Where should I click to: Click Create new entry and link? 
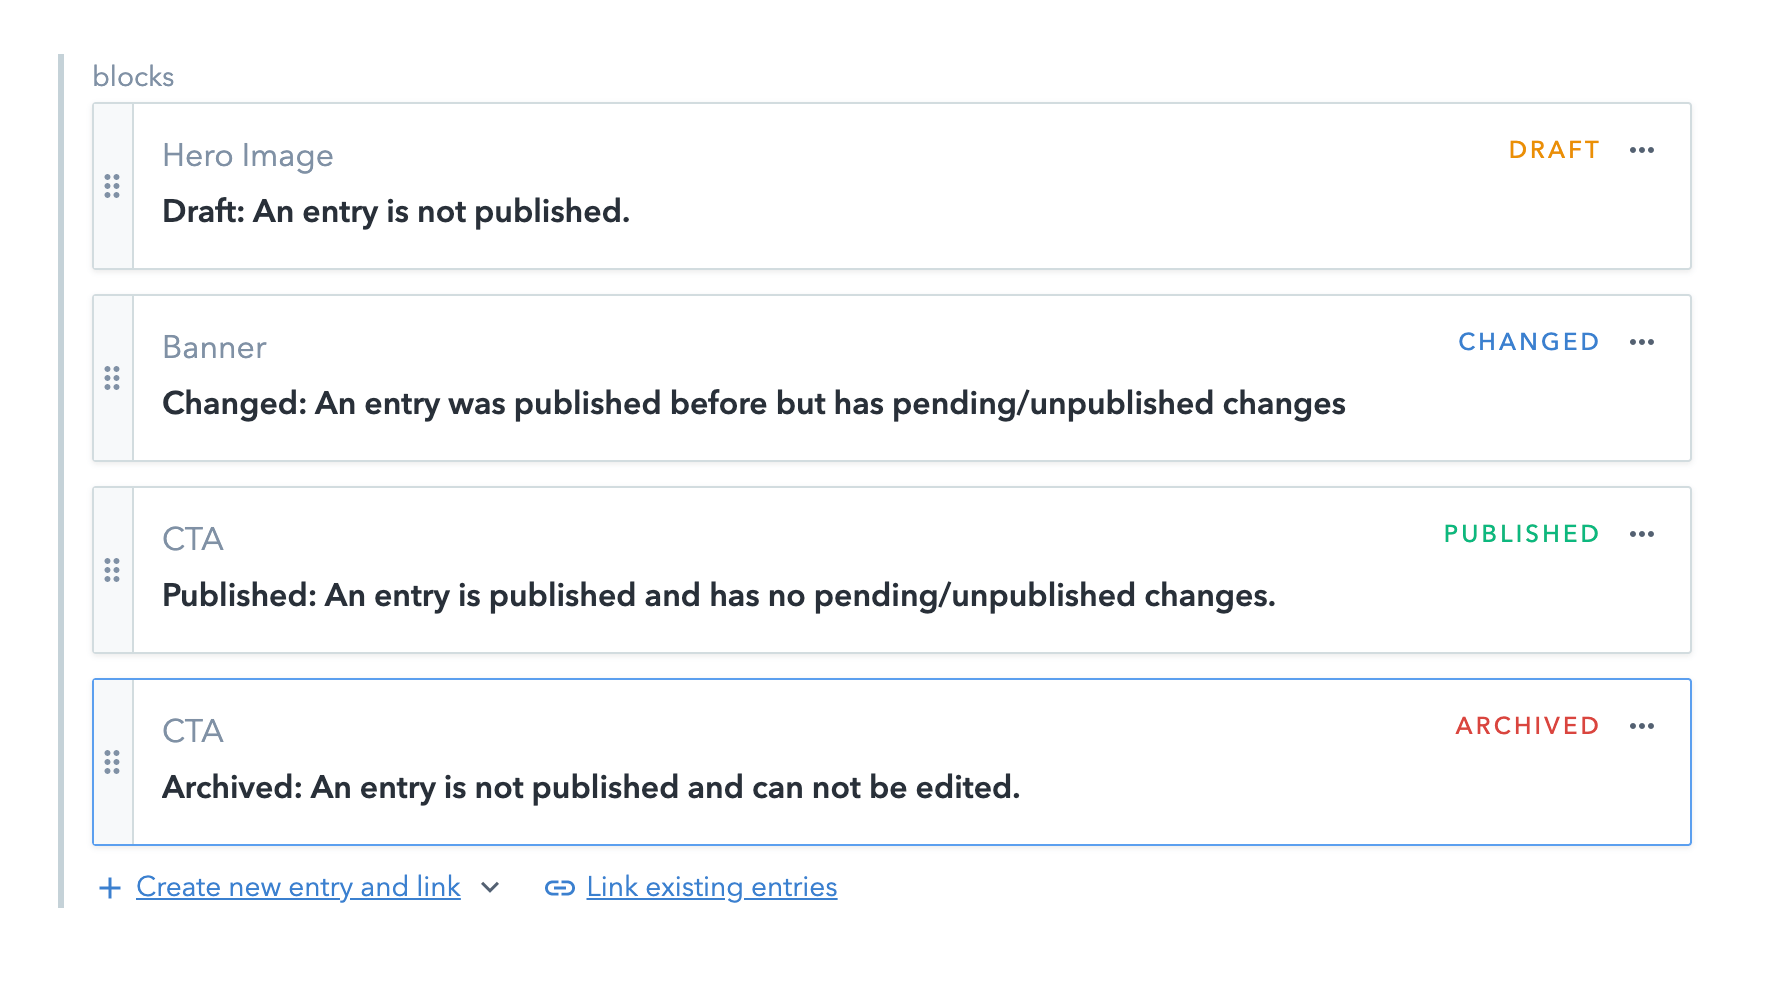[298, 887]
